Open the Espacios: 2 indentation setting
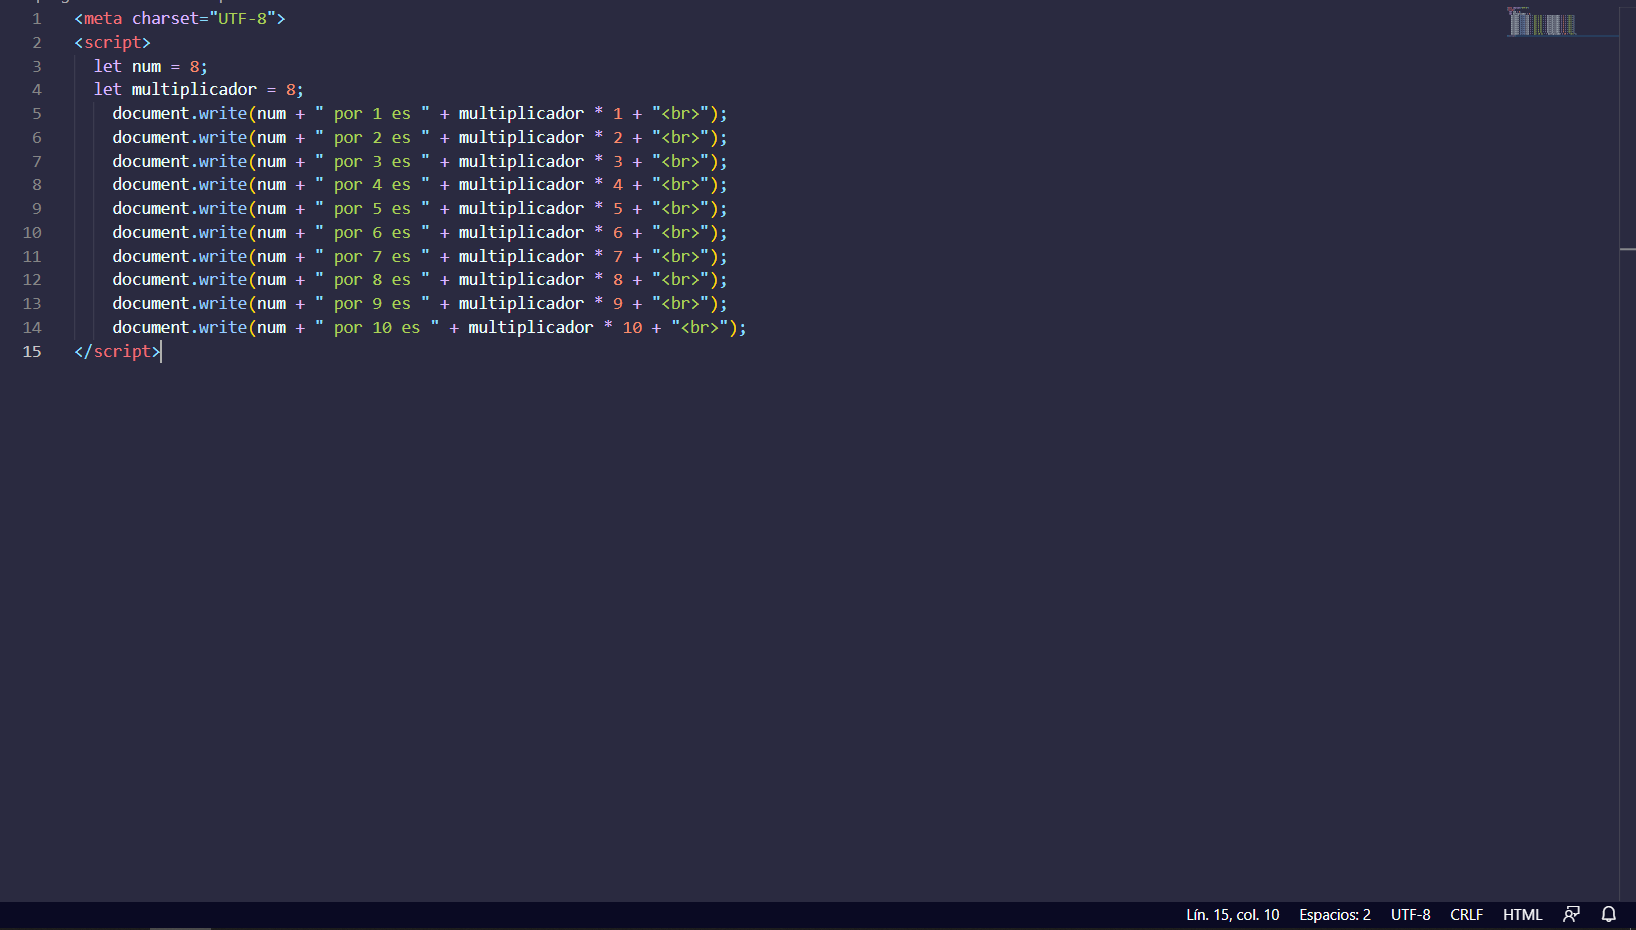 1334,914
